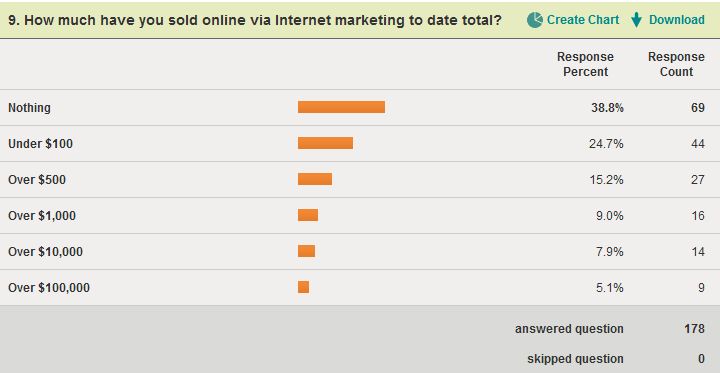The height and width of the screenshot is (373, 720).
Task: Click the Response Count column header
Action: coord(676,64)
